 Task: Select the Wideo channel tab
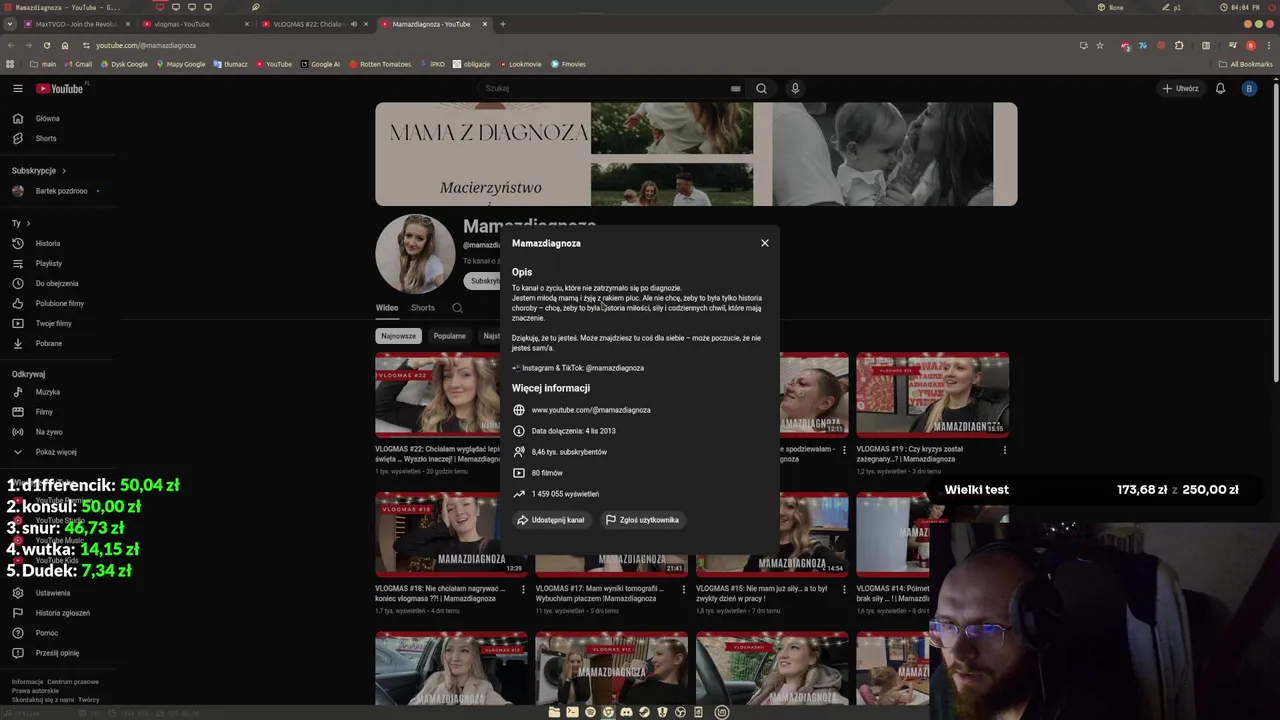(x=386, y=308)
